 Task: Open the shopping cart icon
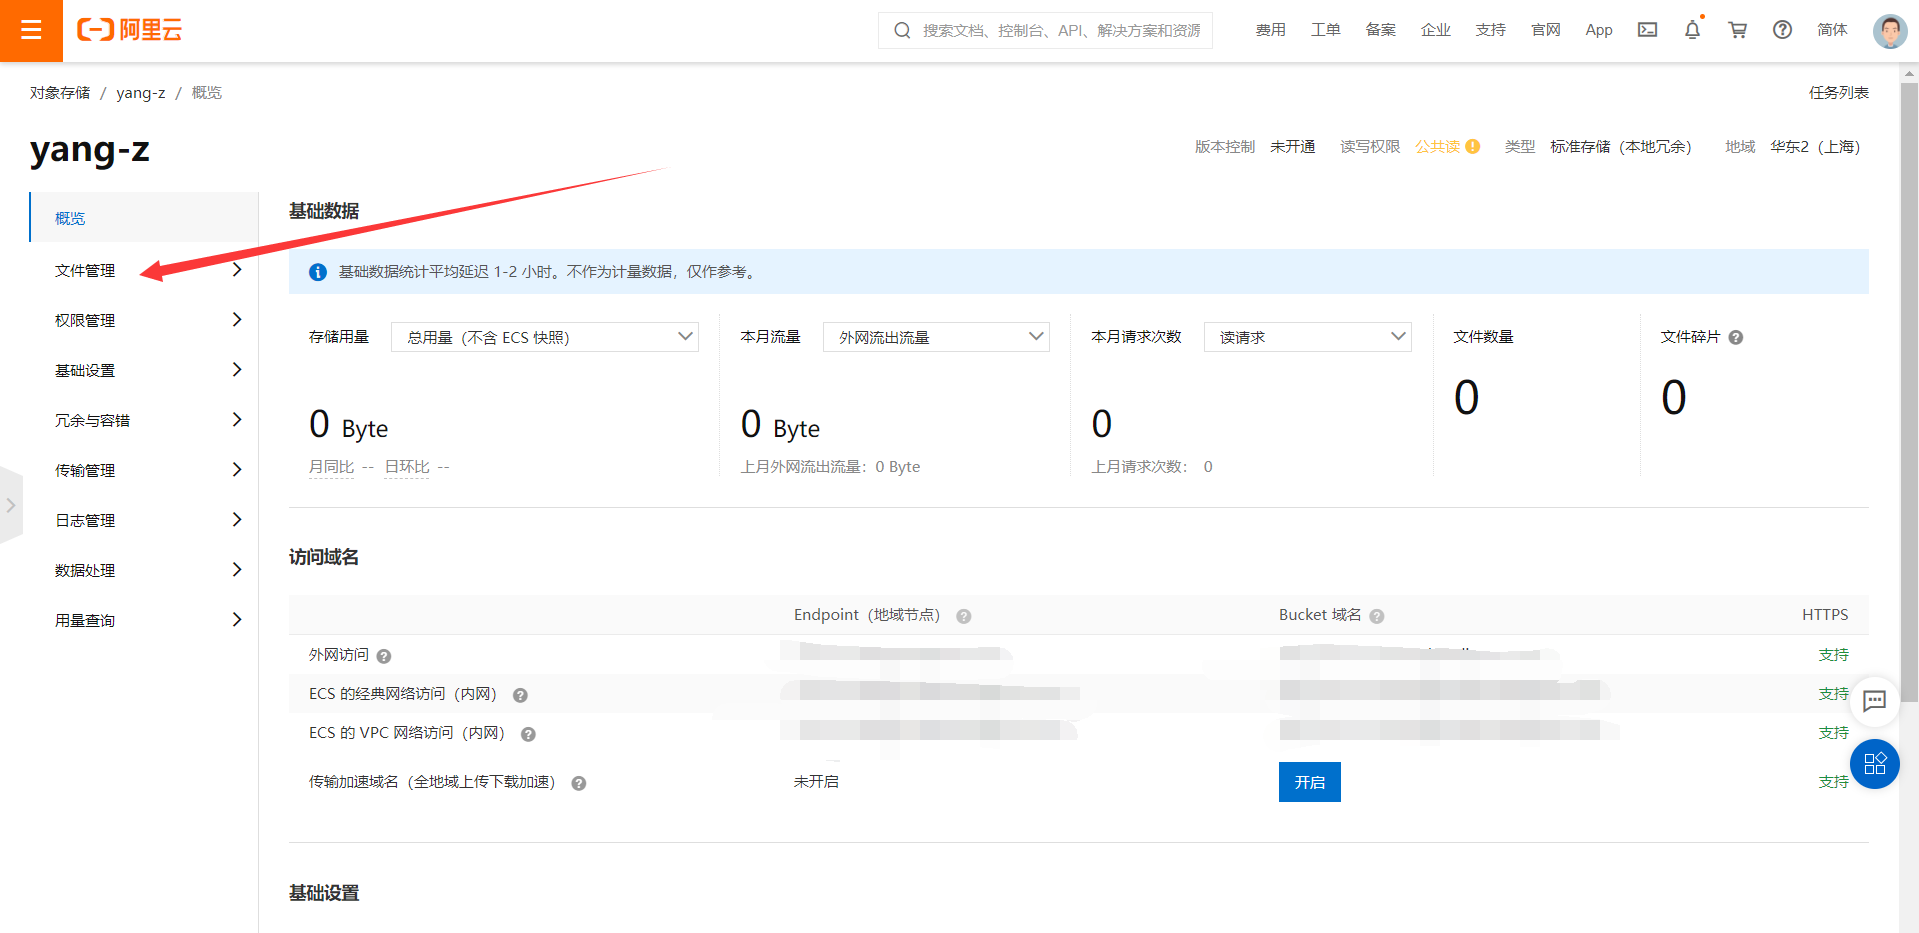1737,30
